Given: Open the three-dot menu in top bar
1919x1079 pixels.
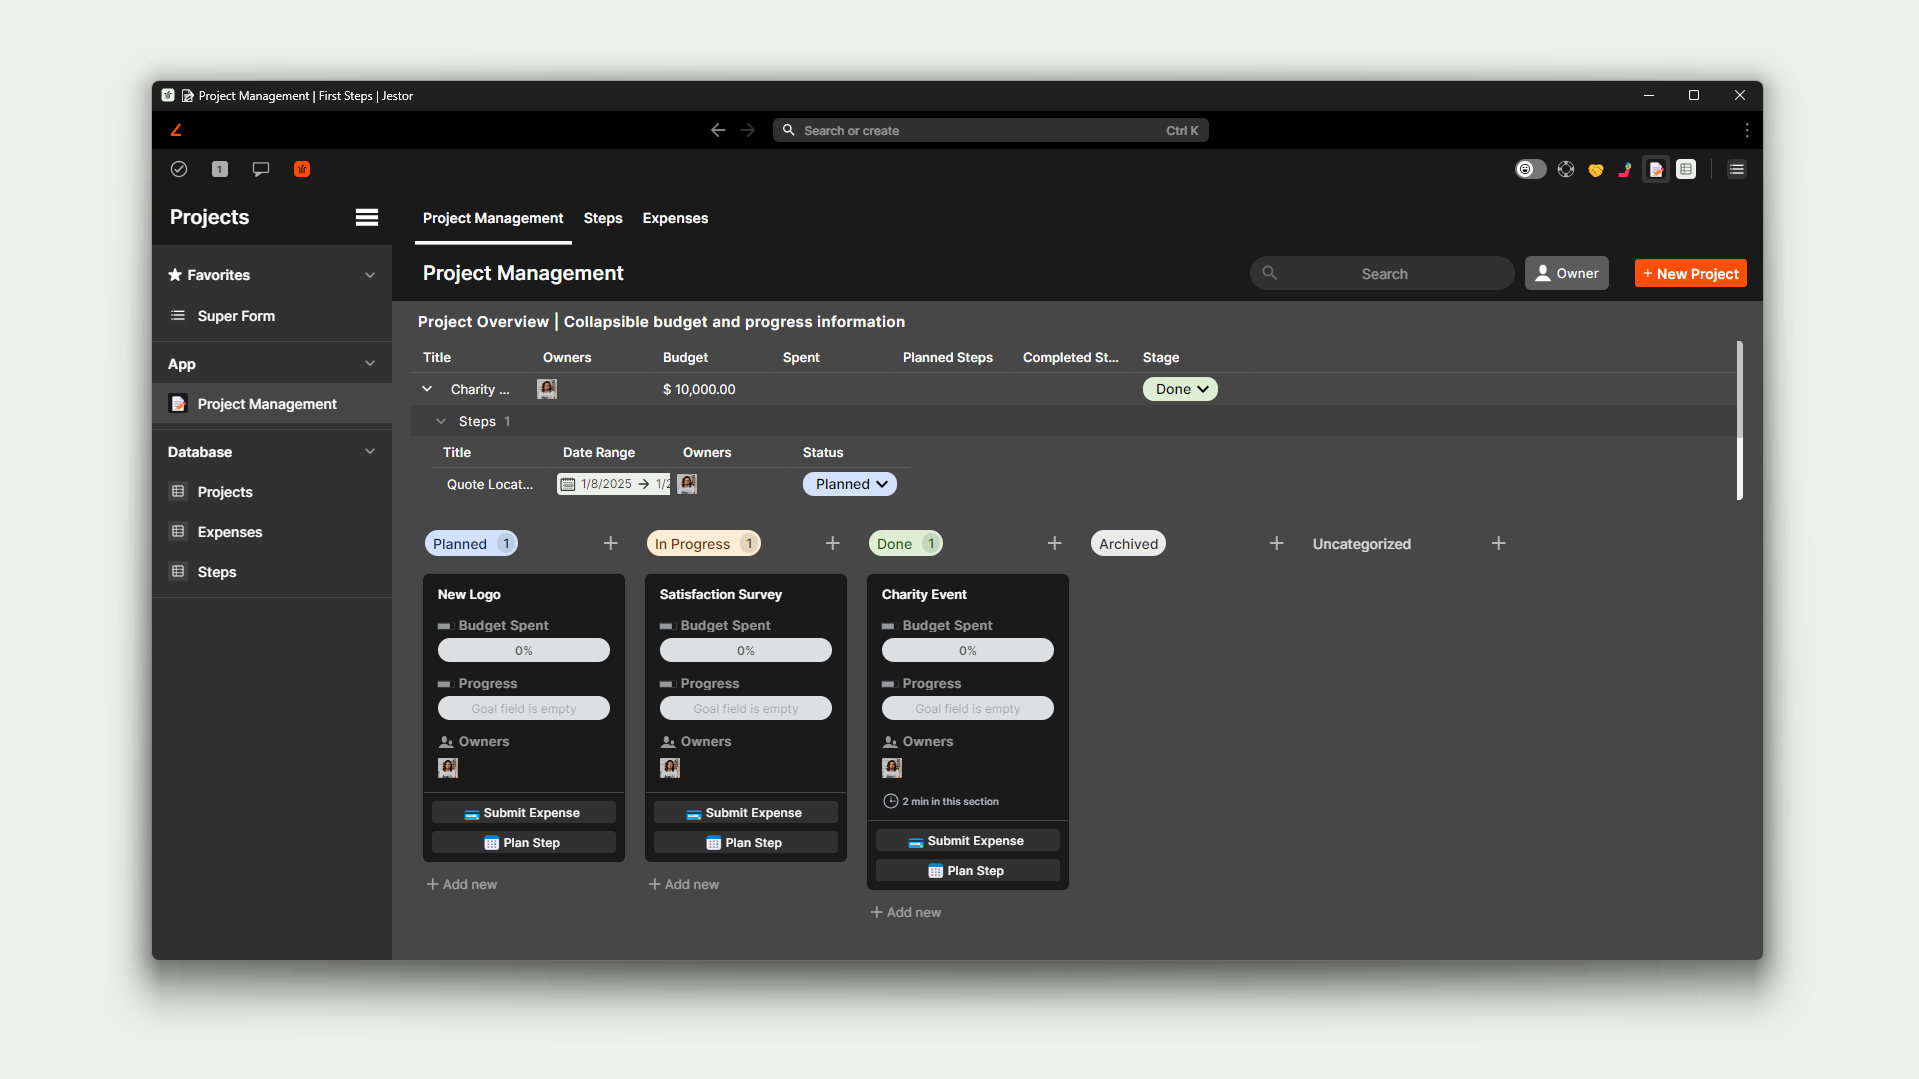Looking at the screenshot, I should click(x=1746, y=130).
